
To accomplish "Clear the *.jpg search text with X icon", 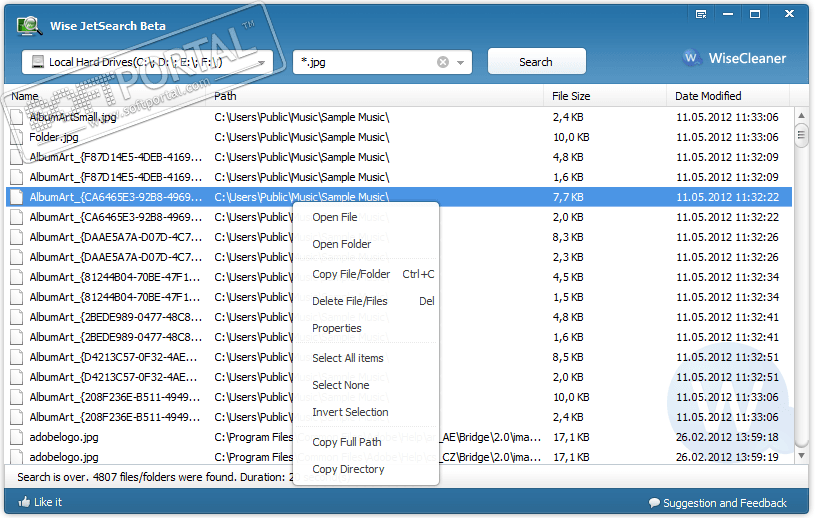I will point(442,62).
